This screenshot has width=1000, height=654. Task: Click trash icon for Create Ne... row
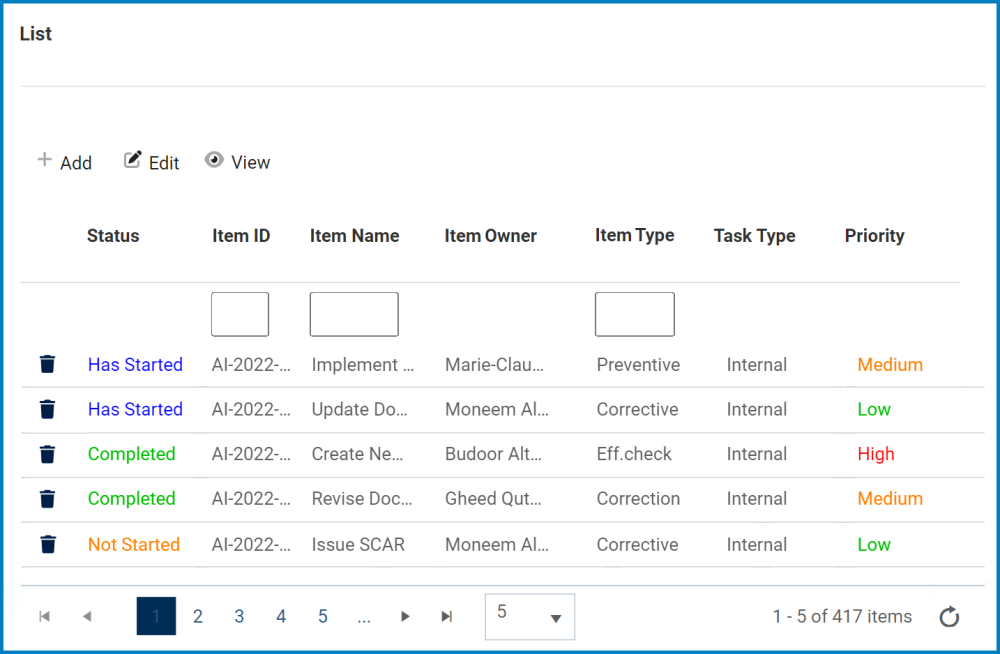tap(47, 454)
